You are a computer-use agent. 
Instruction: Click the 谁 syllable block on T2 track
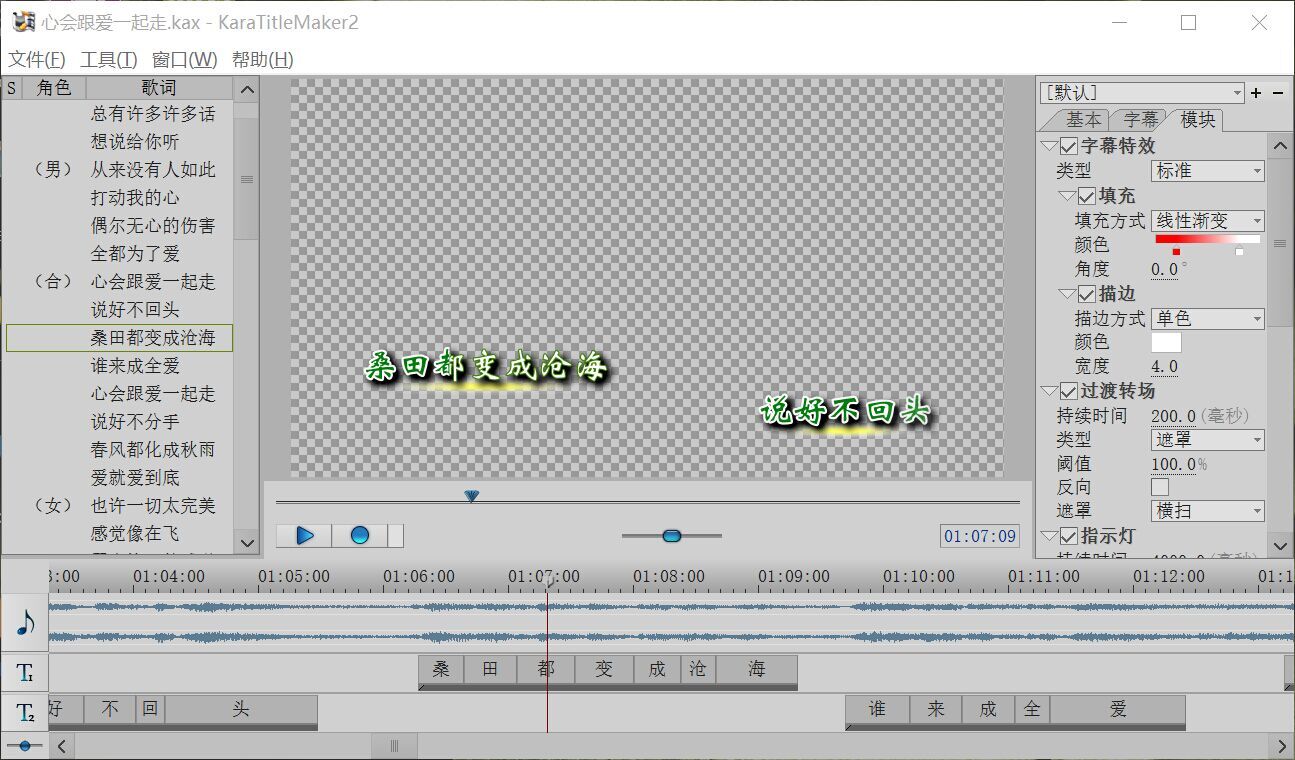click(877, 709)
